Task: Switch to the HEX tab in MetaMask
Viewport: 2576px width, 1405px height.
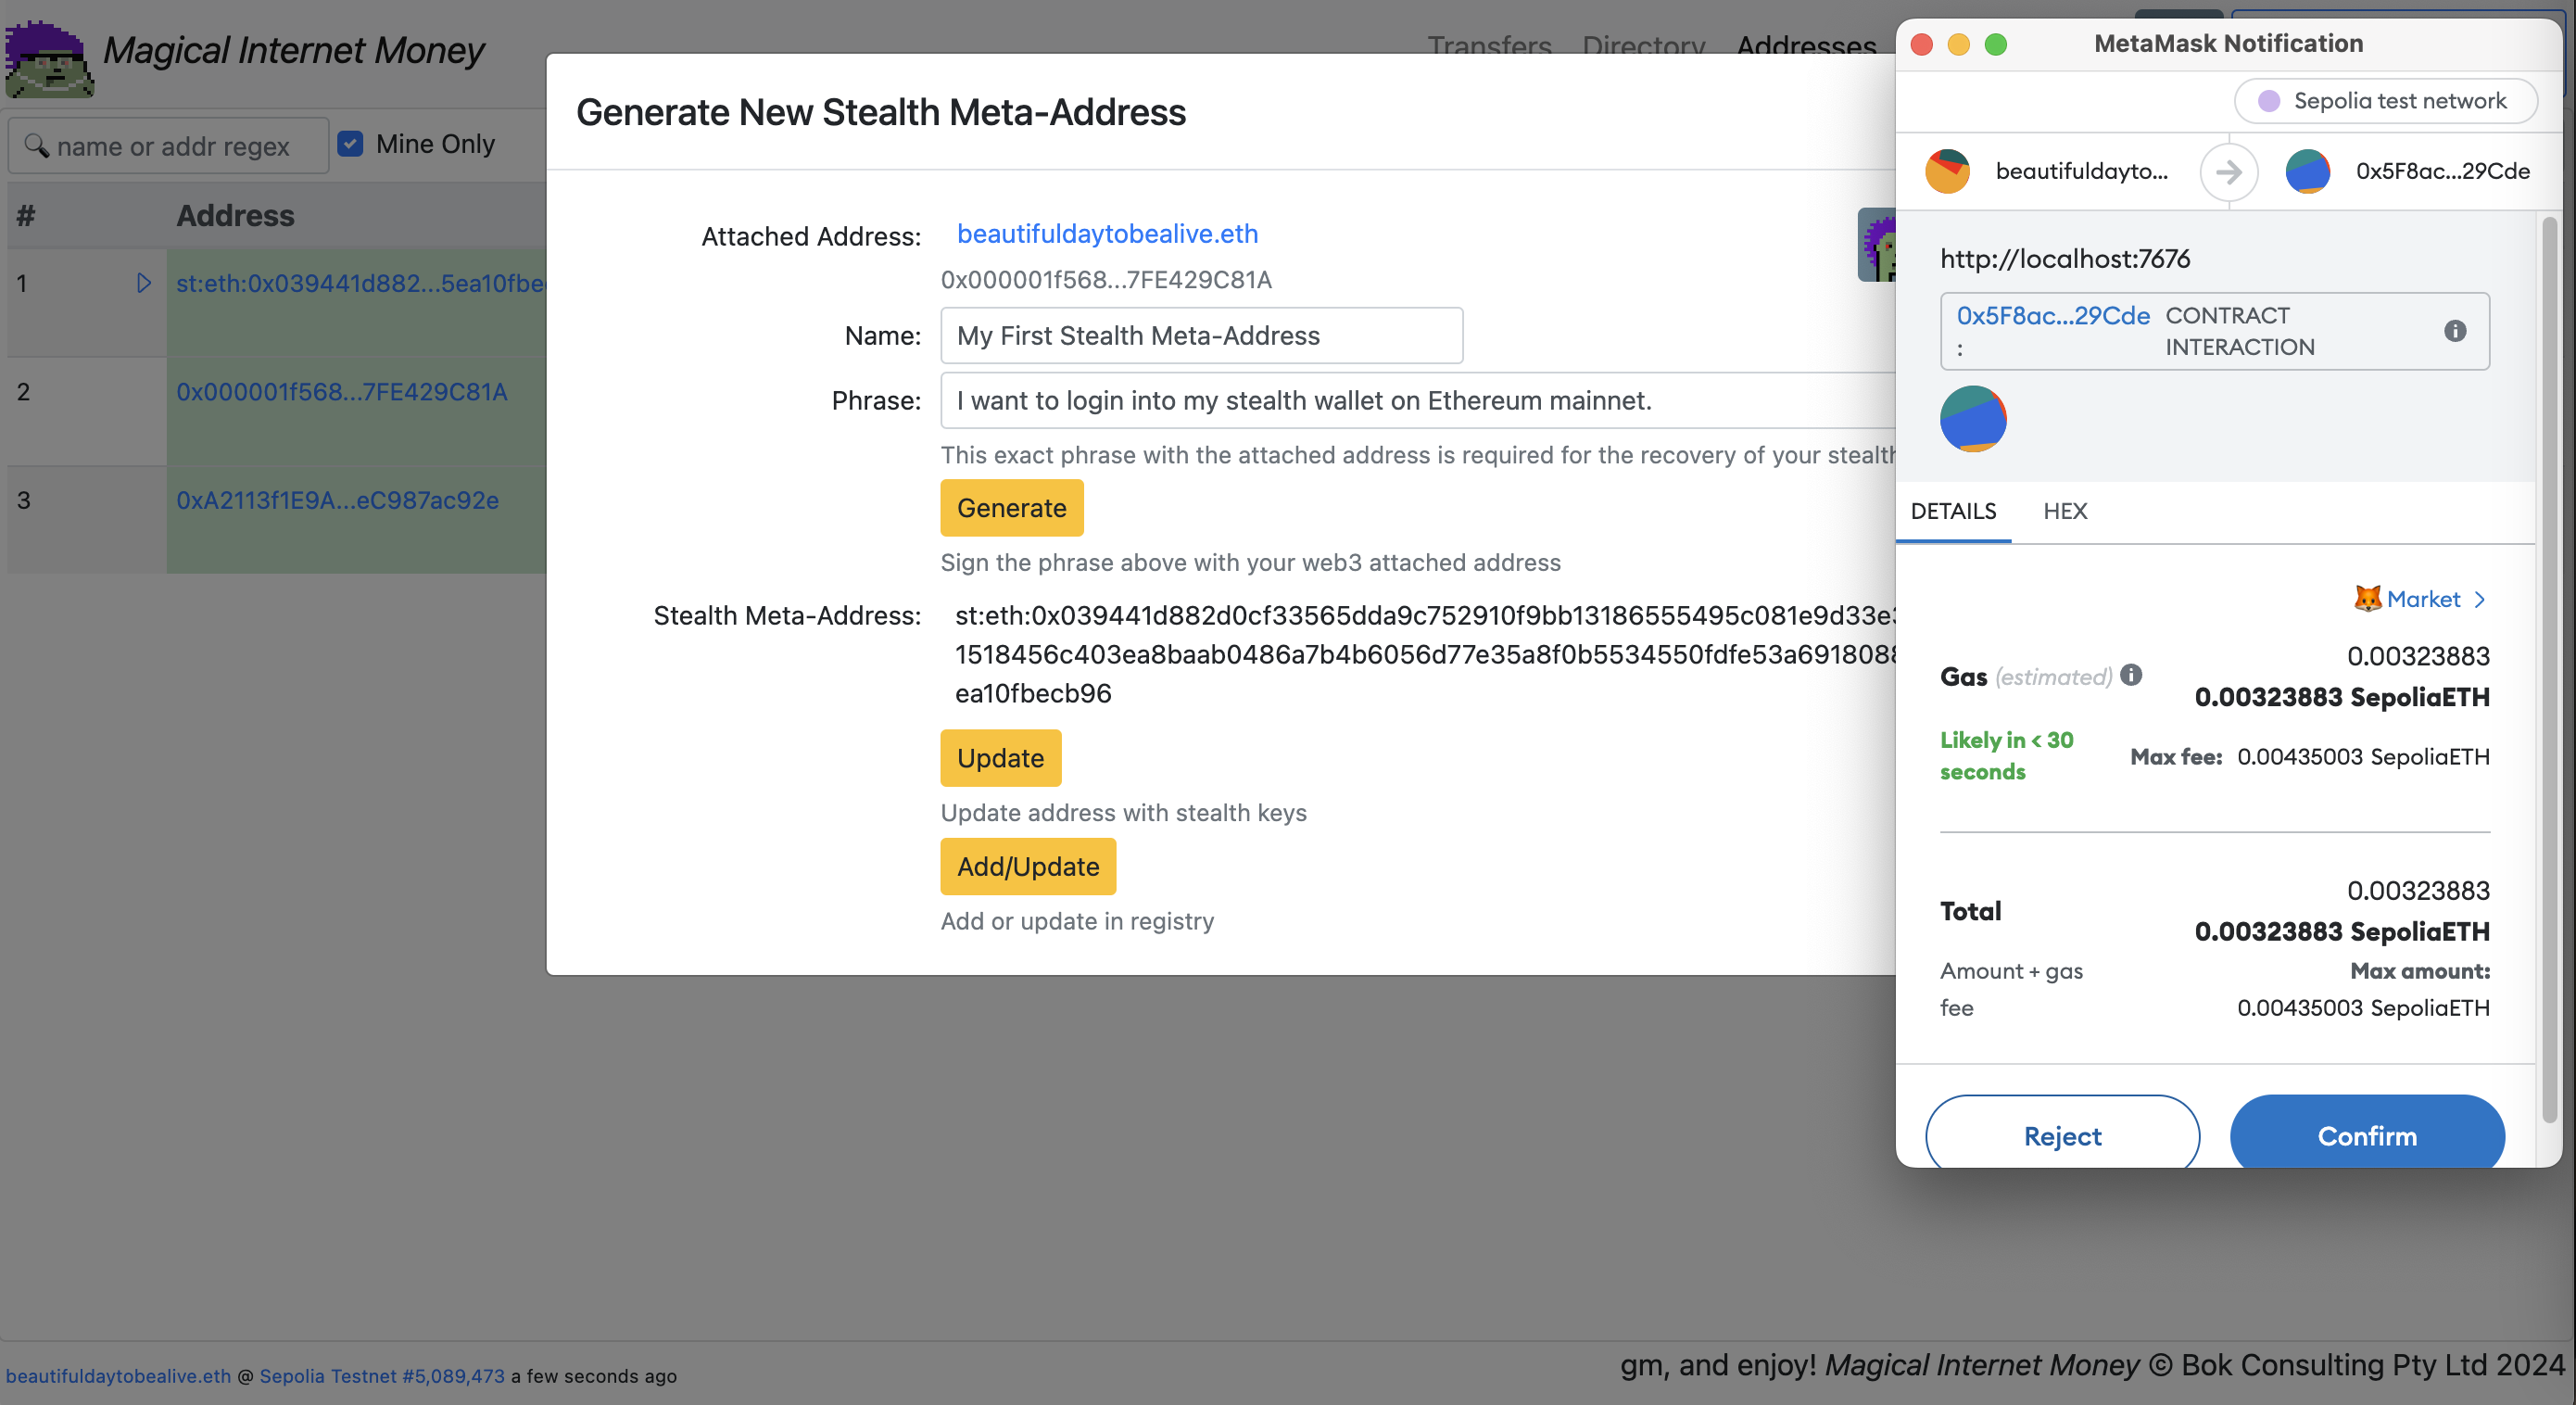Action: pos(2064,511)
